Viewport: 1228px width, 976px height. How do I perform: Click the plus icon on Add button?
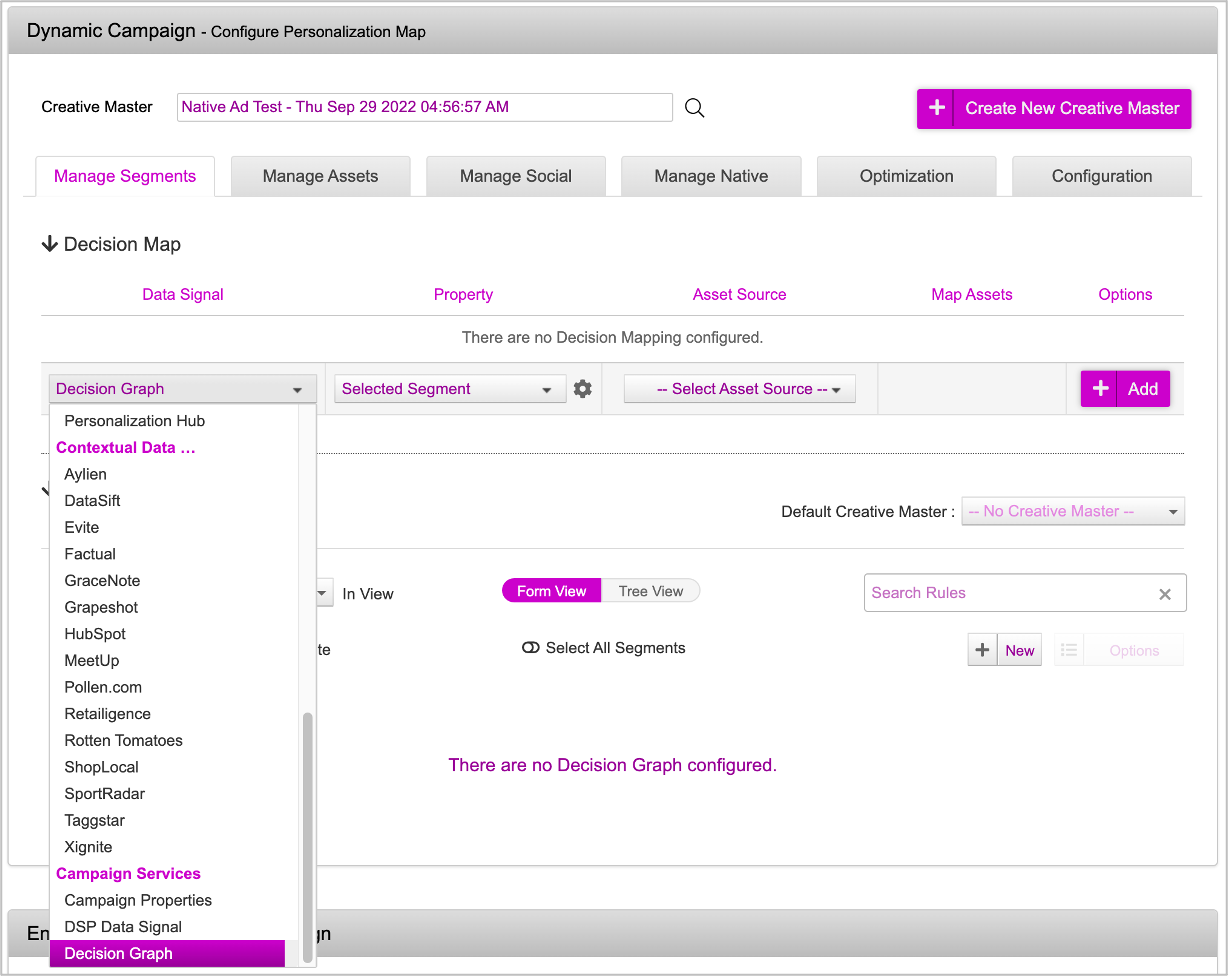click(1100, 389)
